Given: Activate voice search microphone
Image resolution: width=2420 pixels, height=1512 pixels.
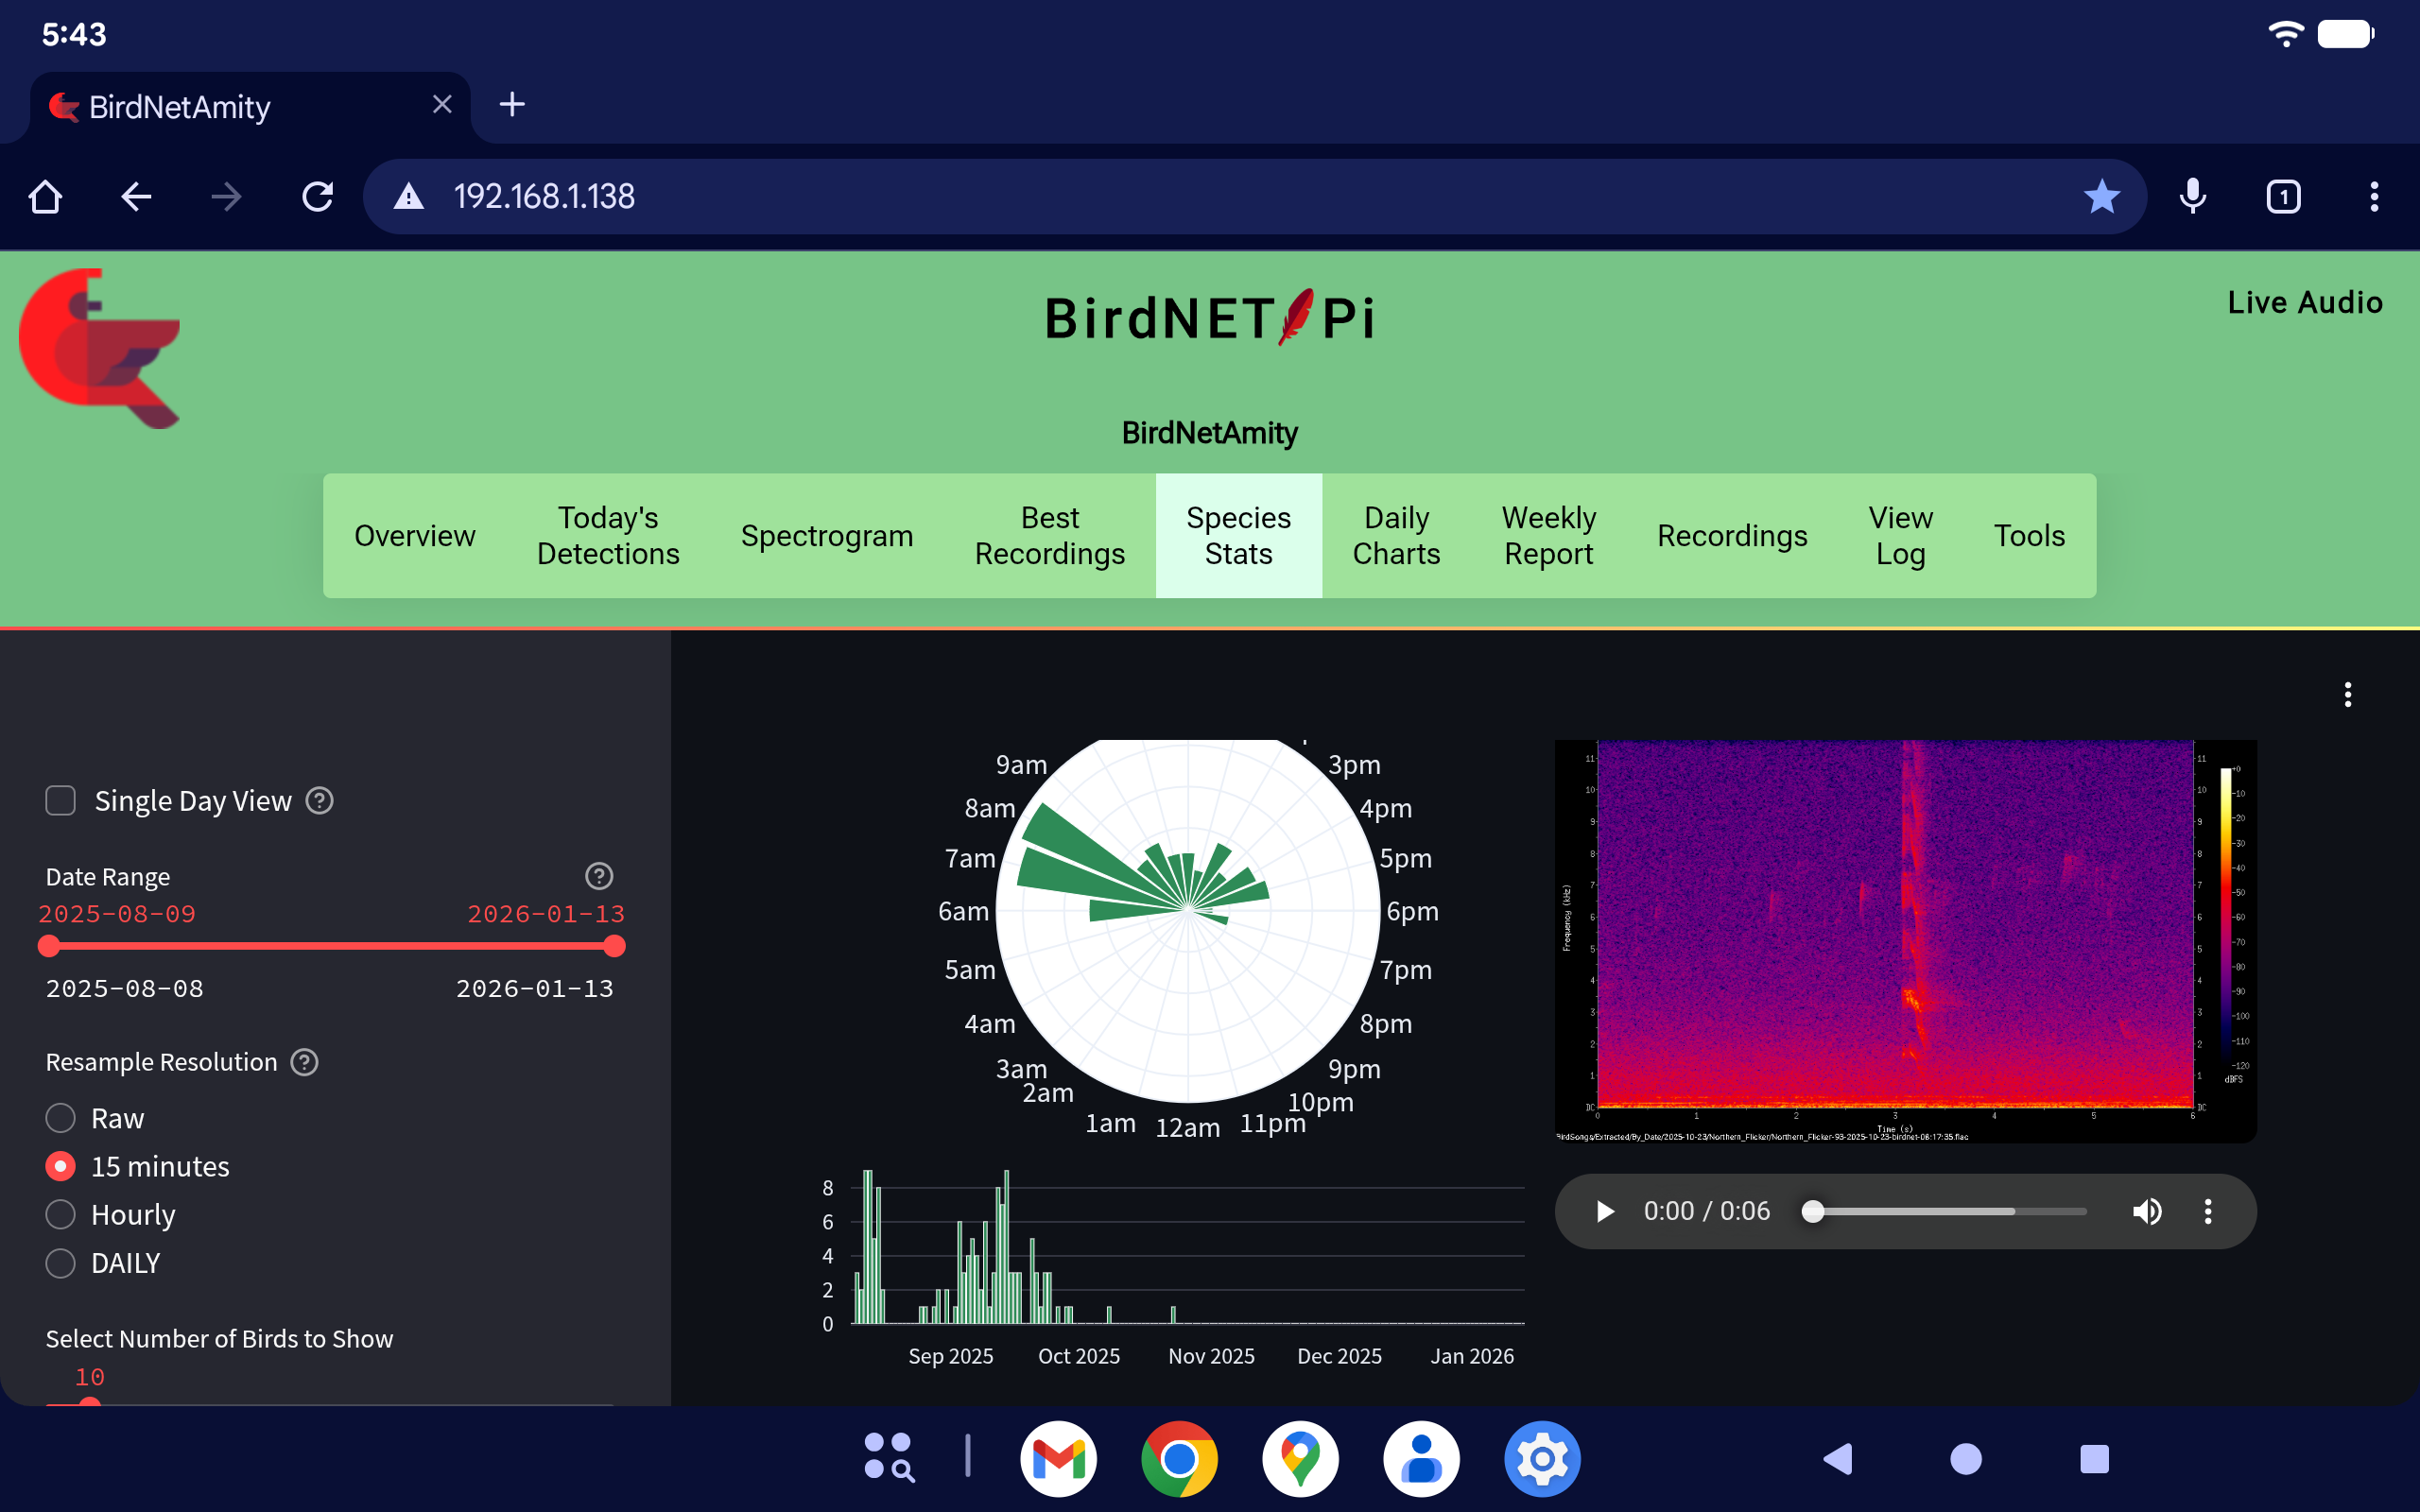Looking at the screenshot, I should pos(2192,196).
